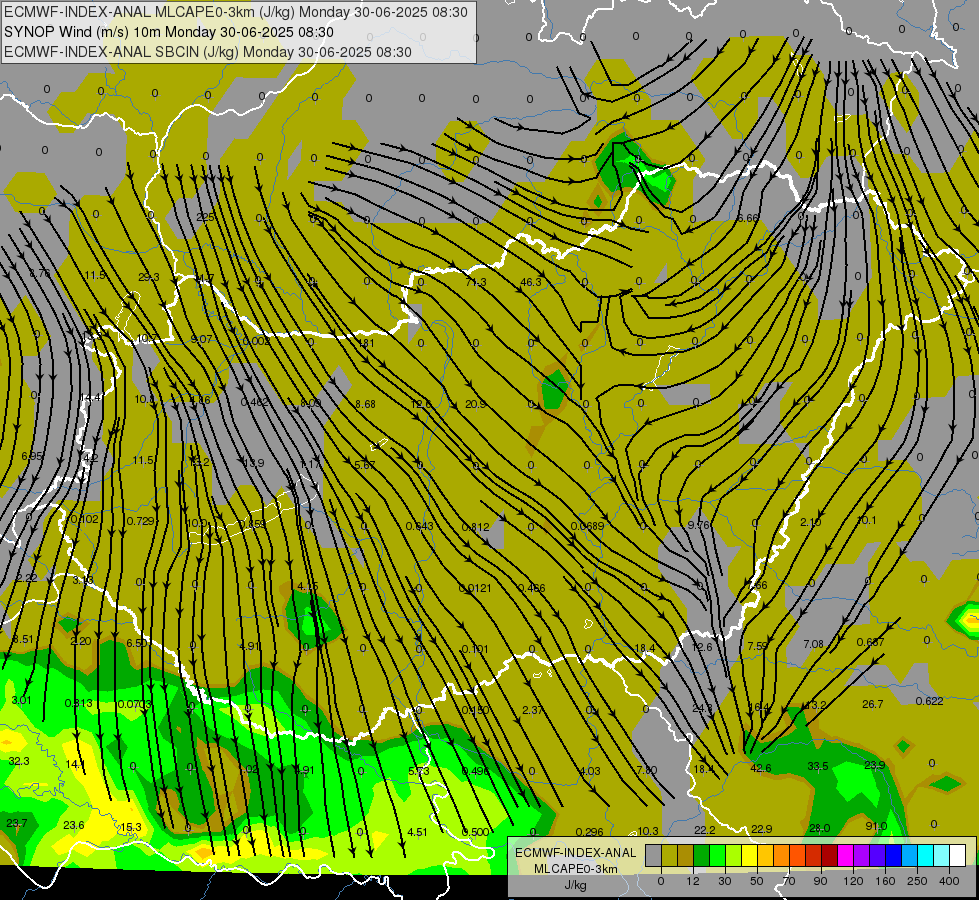This screenshot has height=900, width=979.
Task: Click the '30' tick label under legend
Action: tap(724, 881)
